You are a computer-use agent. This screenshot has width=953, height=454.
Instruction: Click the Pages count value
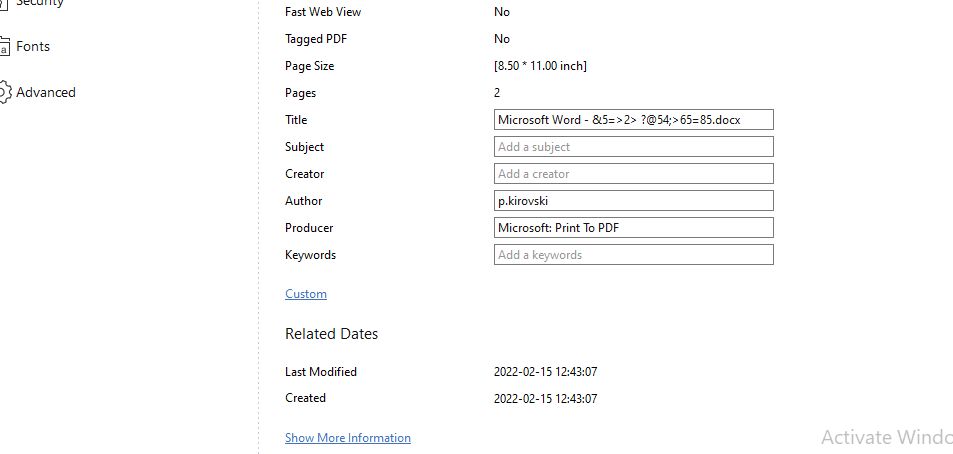[x=498, y=93]
